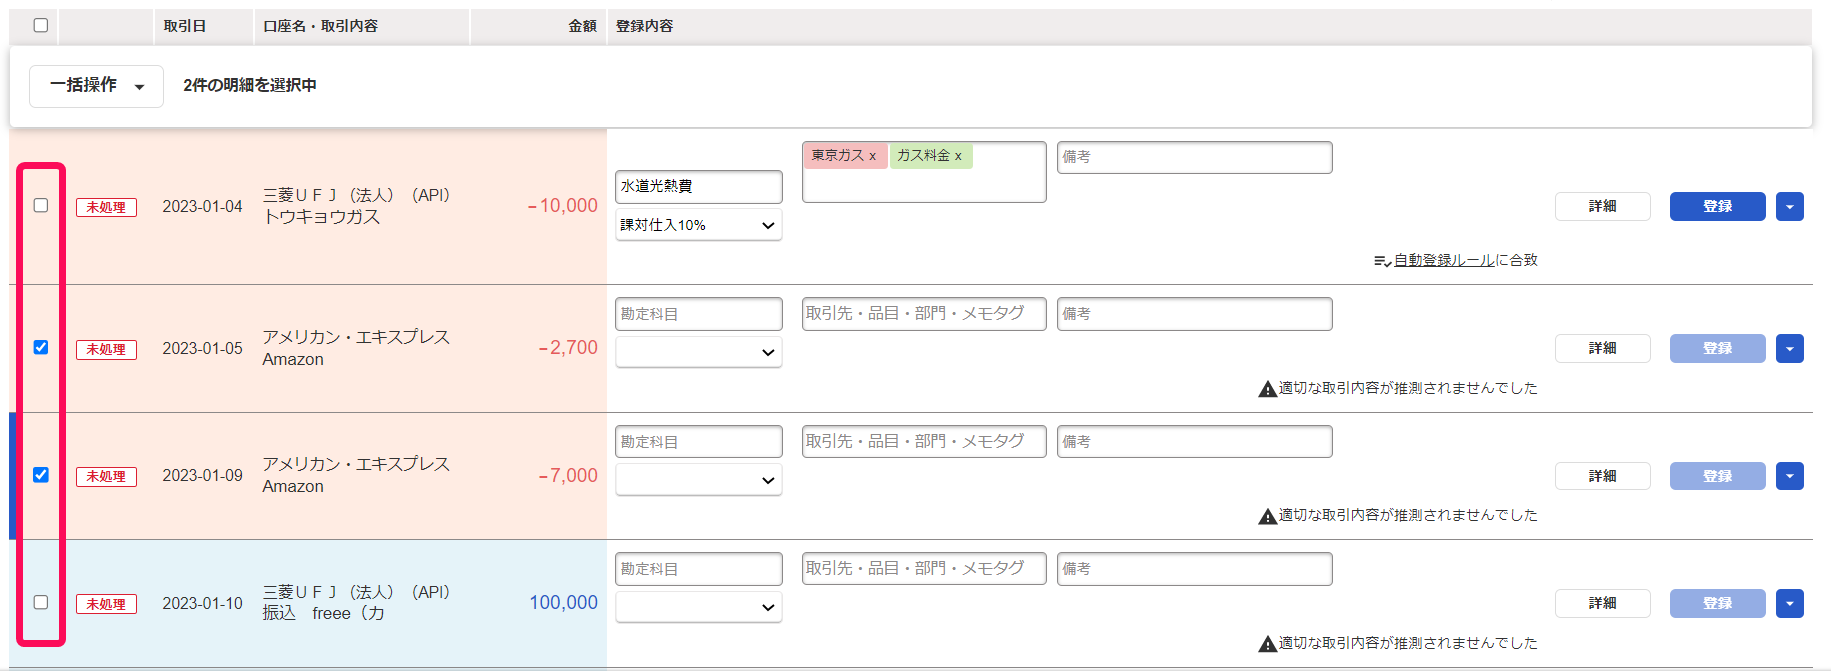1831x671 pixels.
Task: Click 登録 button for トウキョウガス row
Action: click(1717, 207)
